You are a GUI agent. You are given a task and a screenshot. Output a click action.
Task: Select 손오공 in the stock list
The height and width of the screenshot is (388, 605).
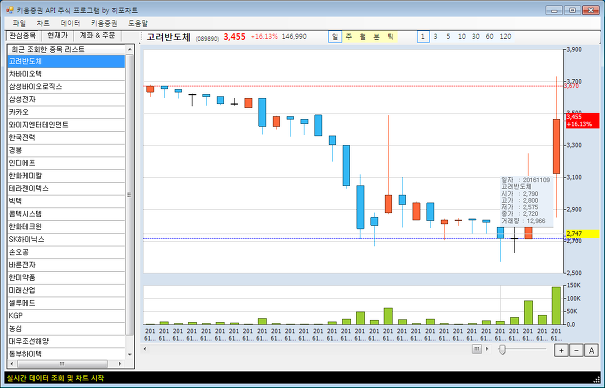tap(66, 252)
